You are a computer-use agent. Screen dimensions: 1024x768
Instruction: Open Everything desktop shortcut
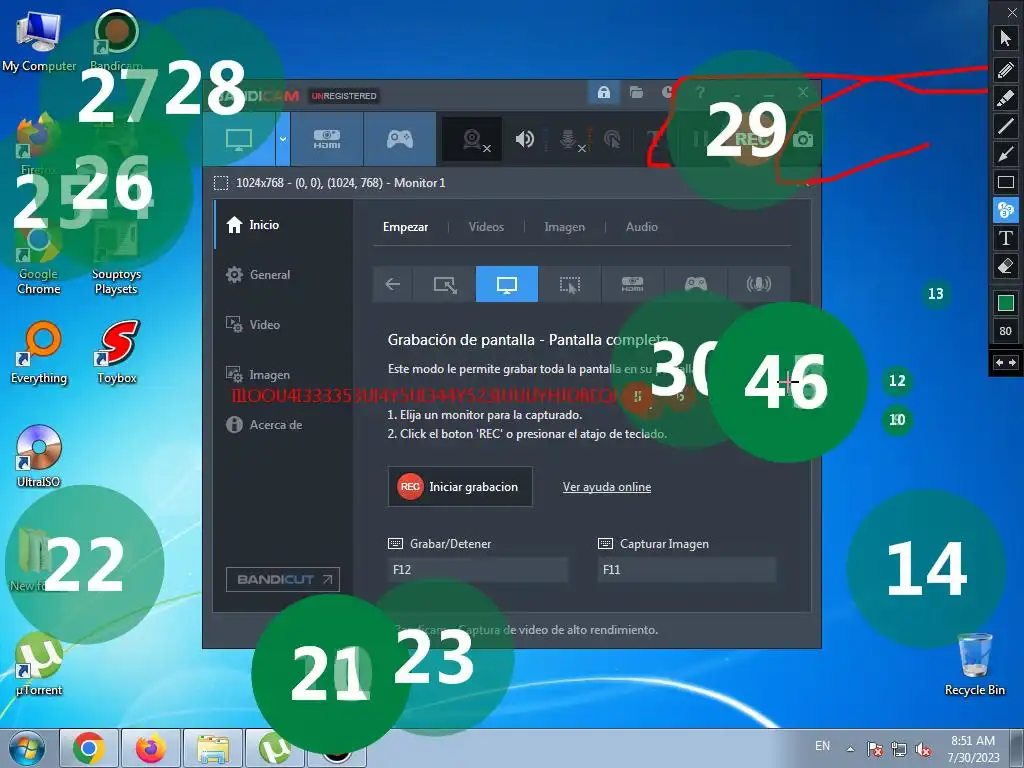pyautogui.click(x=39, y=353)
